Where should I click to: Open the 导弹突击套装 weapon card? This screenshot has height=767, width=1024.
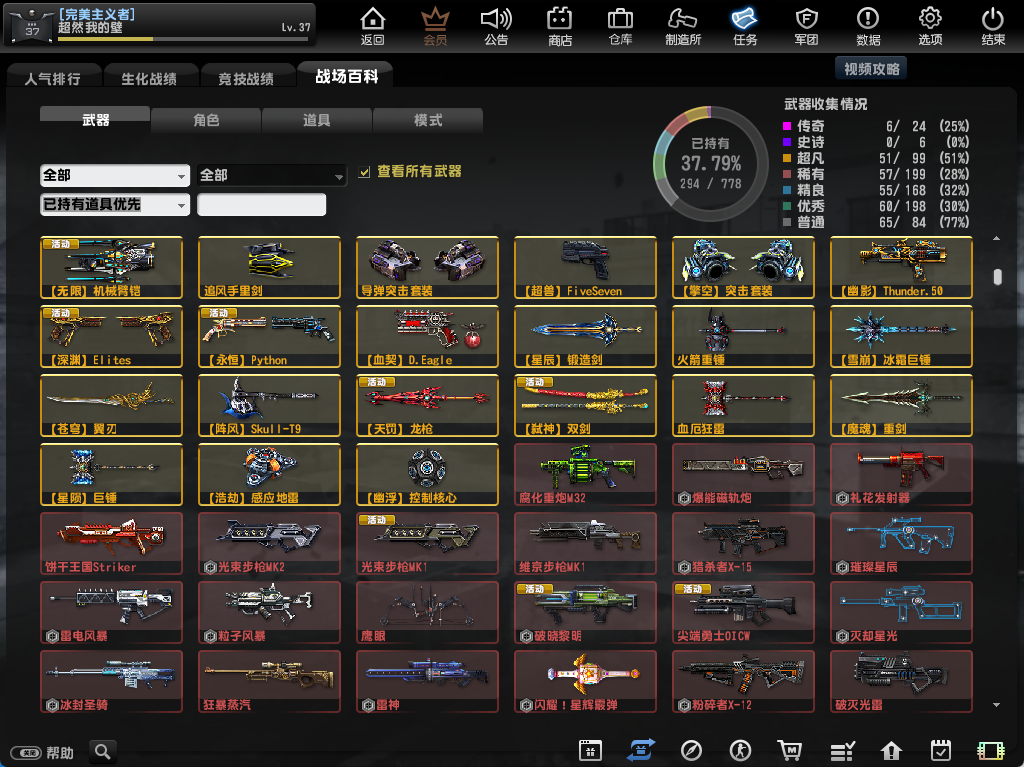(427, 267)
